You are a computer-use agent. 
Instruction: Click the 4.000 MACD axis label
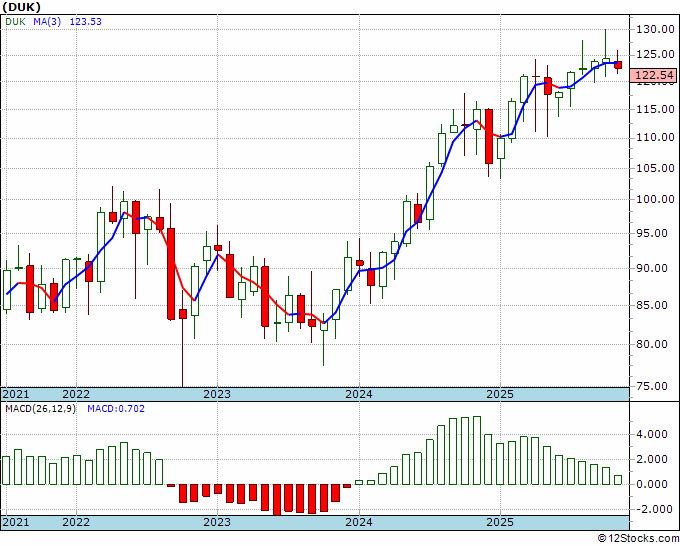(652, 434)
